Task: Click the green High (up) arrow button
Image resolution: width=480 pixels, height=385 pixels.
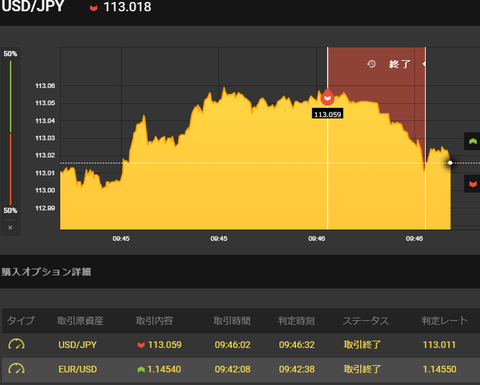Action: click(x=472, y=141)
